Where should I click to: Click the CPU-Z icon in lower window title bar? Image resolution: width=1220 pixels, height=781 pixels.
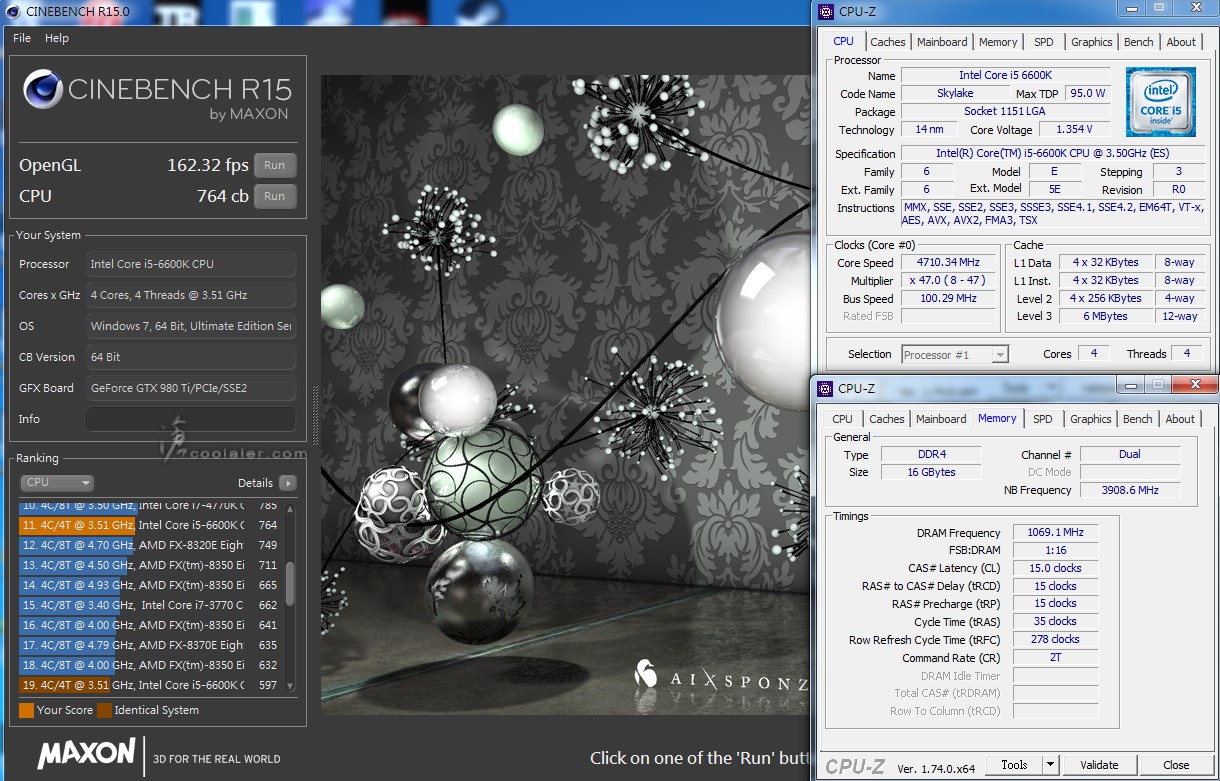826,388
